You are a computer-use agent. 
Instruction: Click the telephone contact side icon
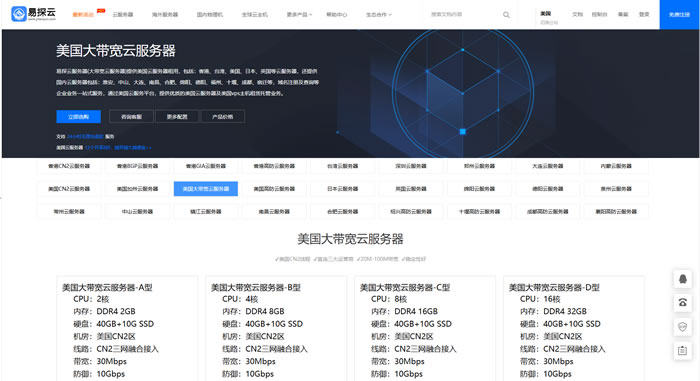[682, 303]
